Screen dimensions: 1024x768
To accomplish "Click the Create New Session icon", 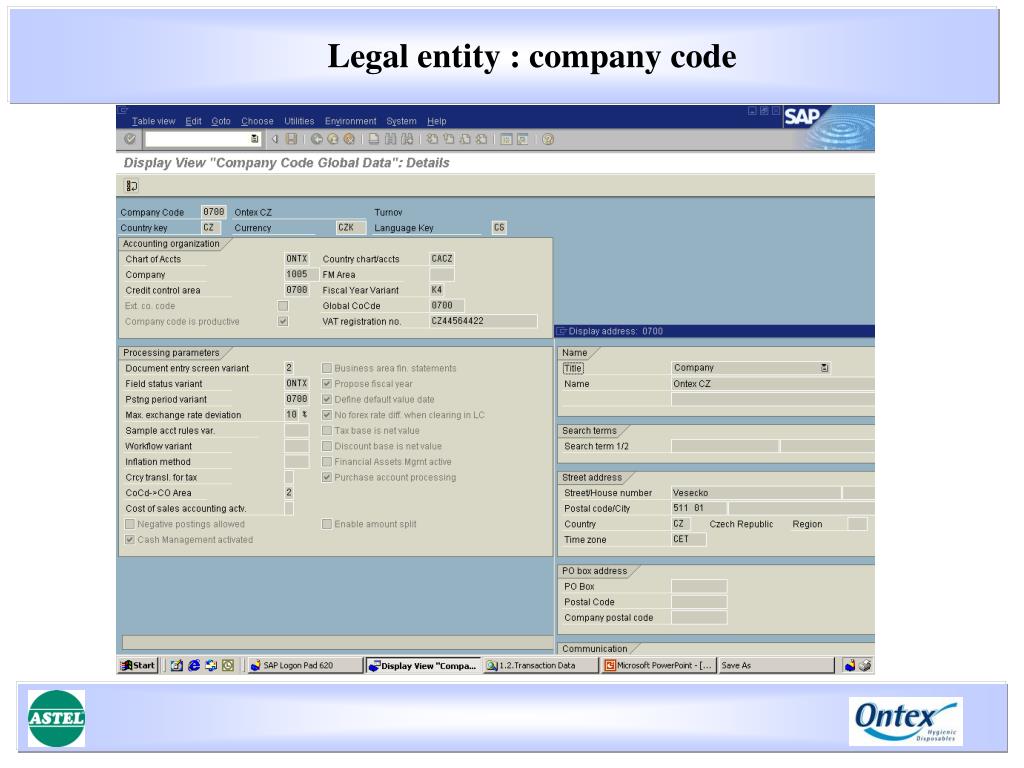I will click(x=506, y=139).
